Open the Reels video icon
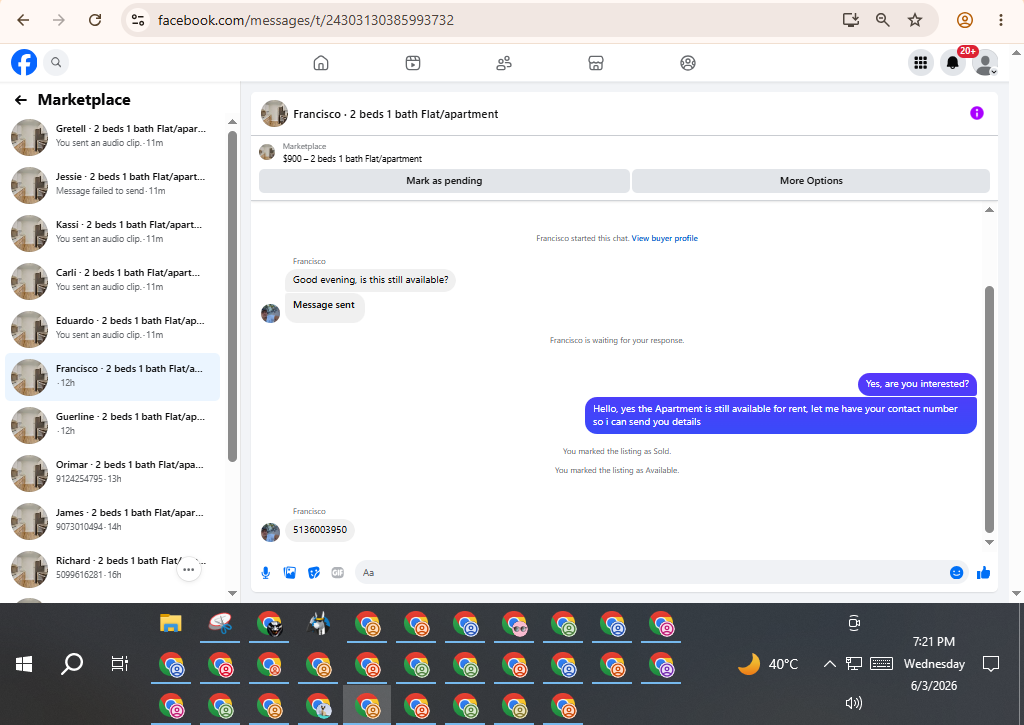The image size is (1024, 725). tap(413, 63)
